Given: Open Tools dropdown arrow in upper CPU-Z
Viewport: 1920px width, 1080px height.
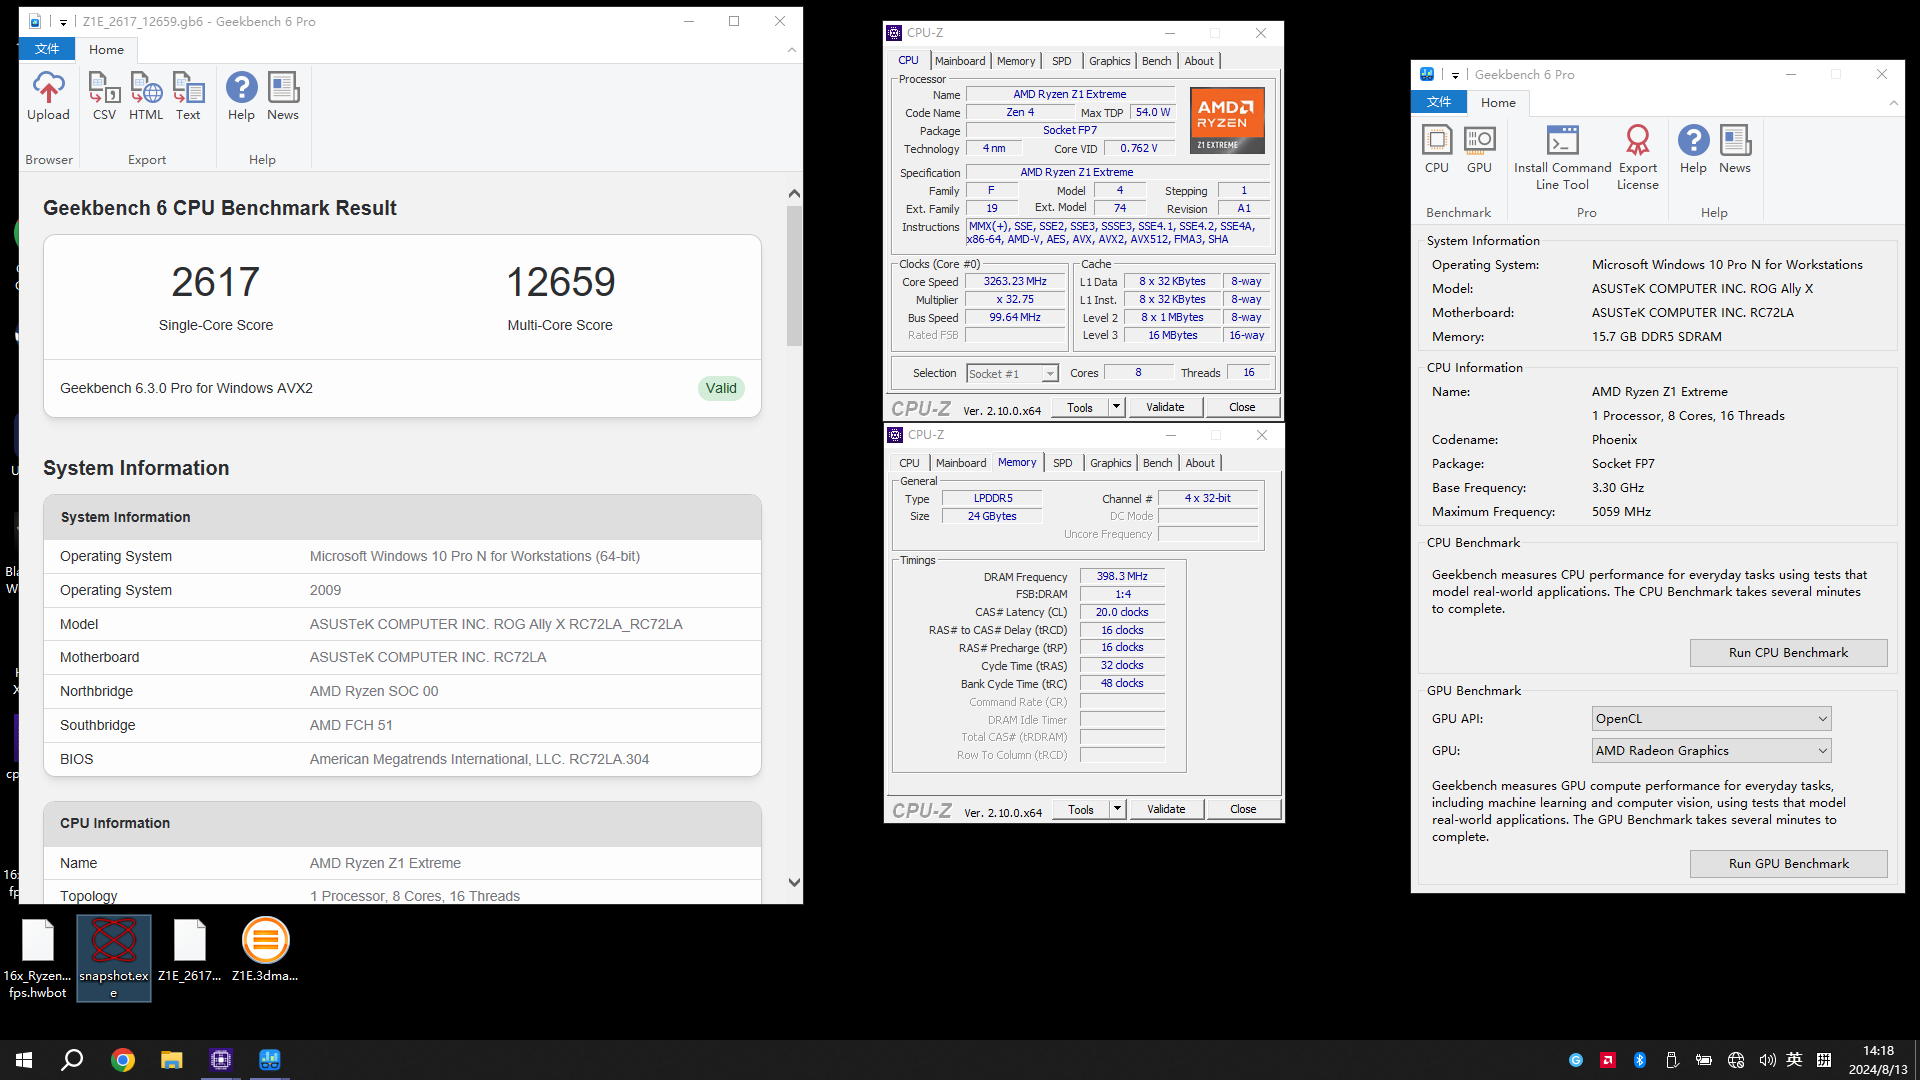Looking at the screenshot, I should click(x=1116, y=407).
